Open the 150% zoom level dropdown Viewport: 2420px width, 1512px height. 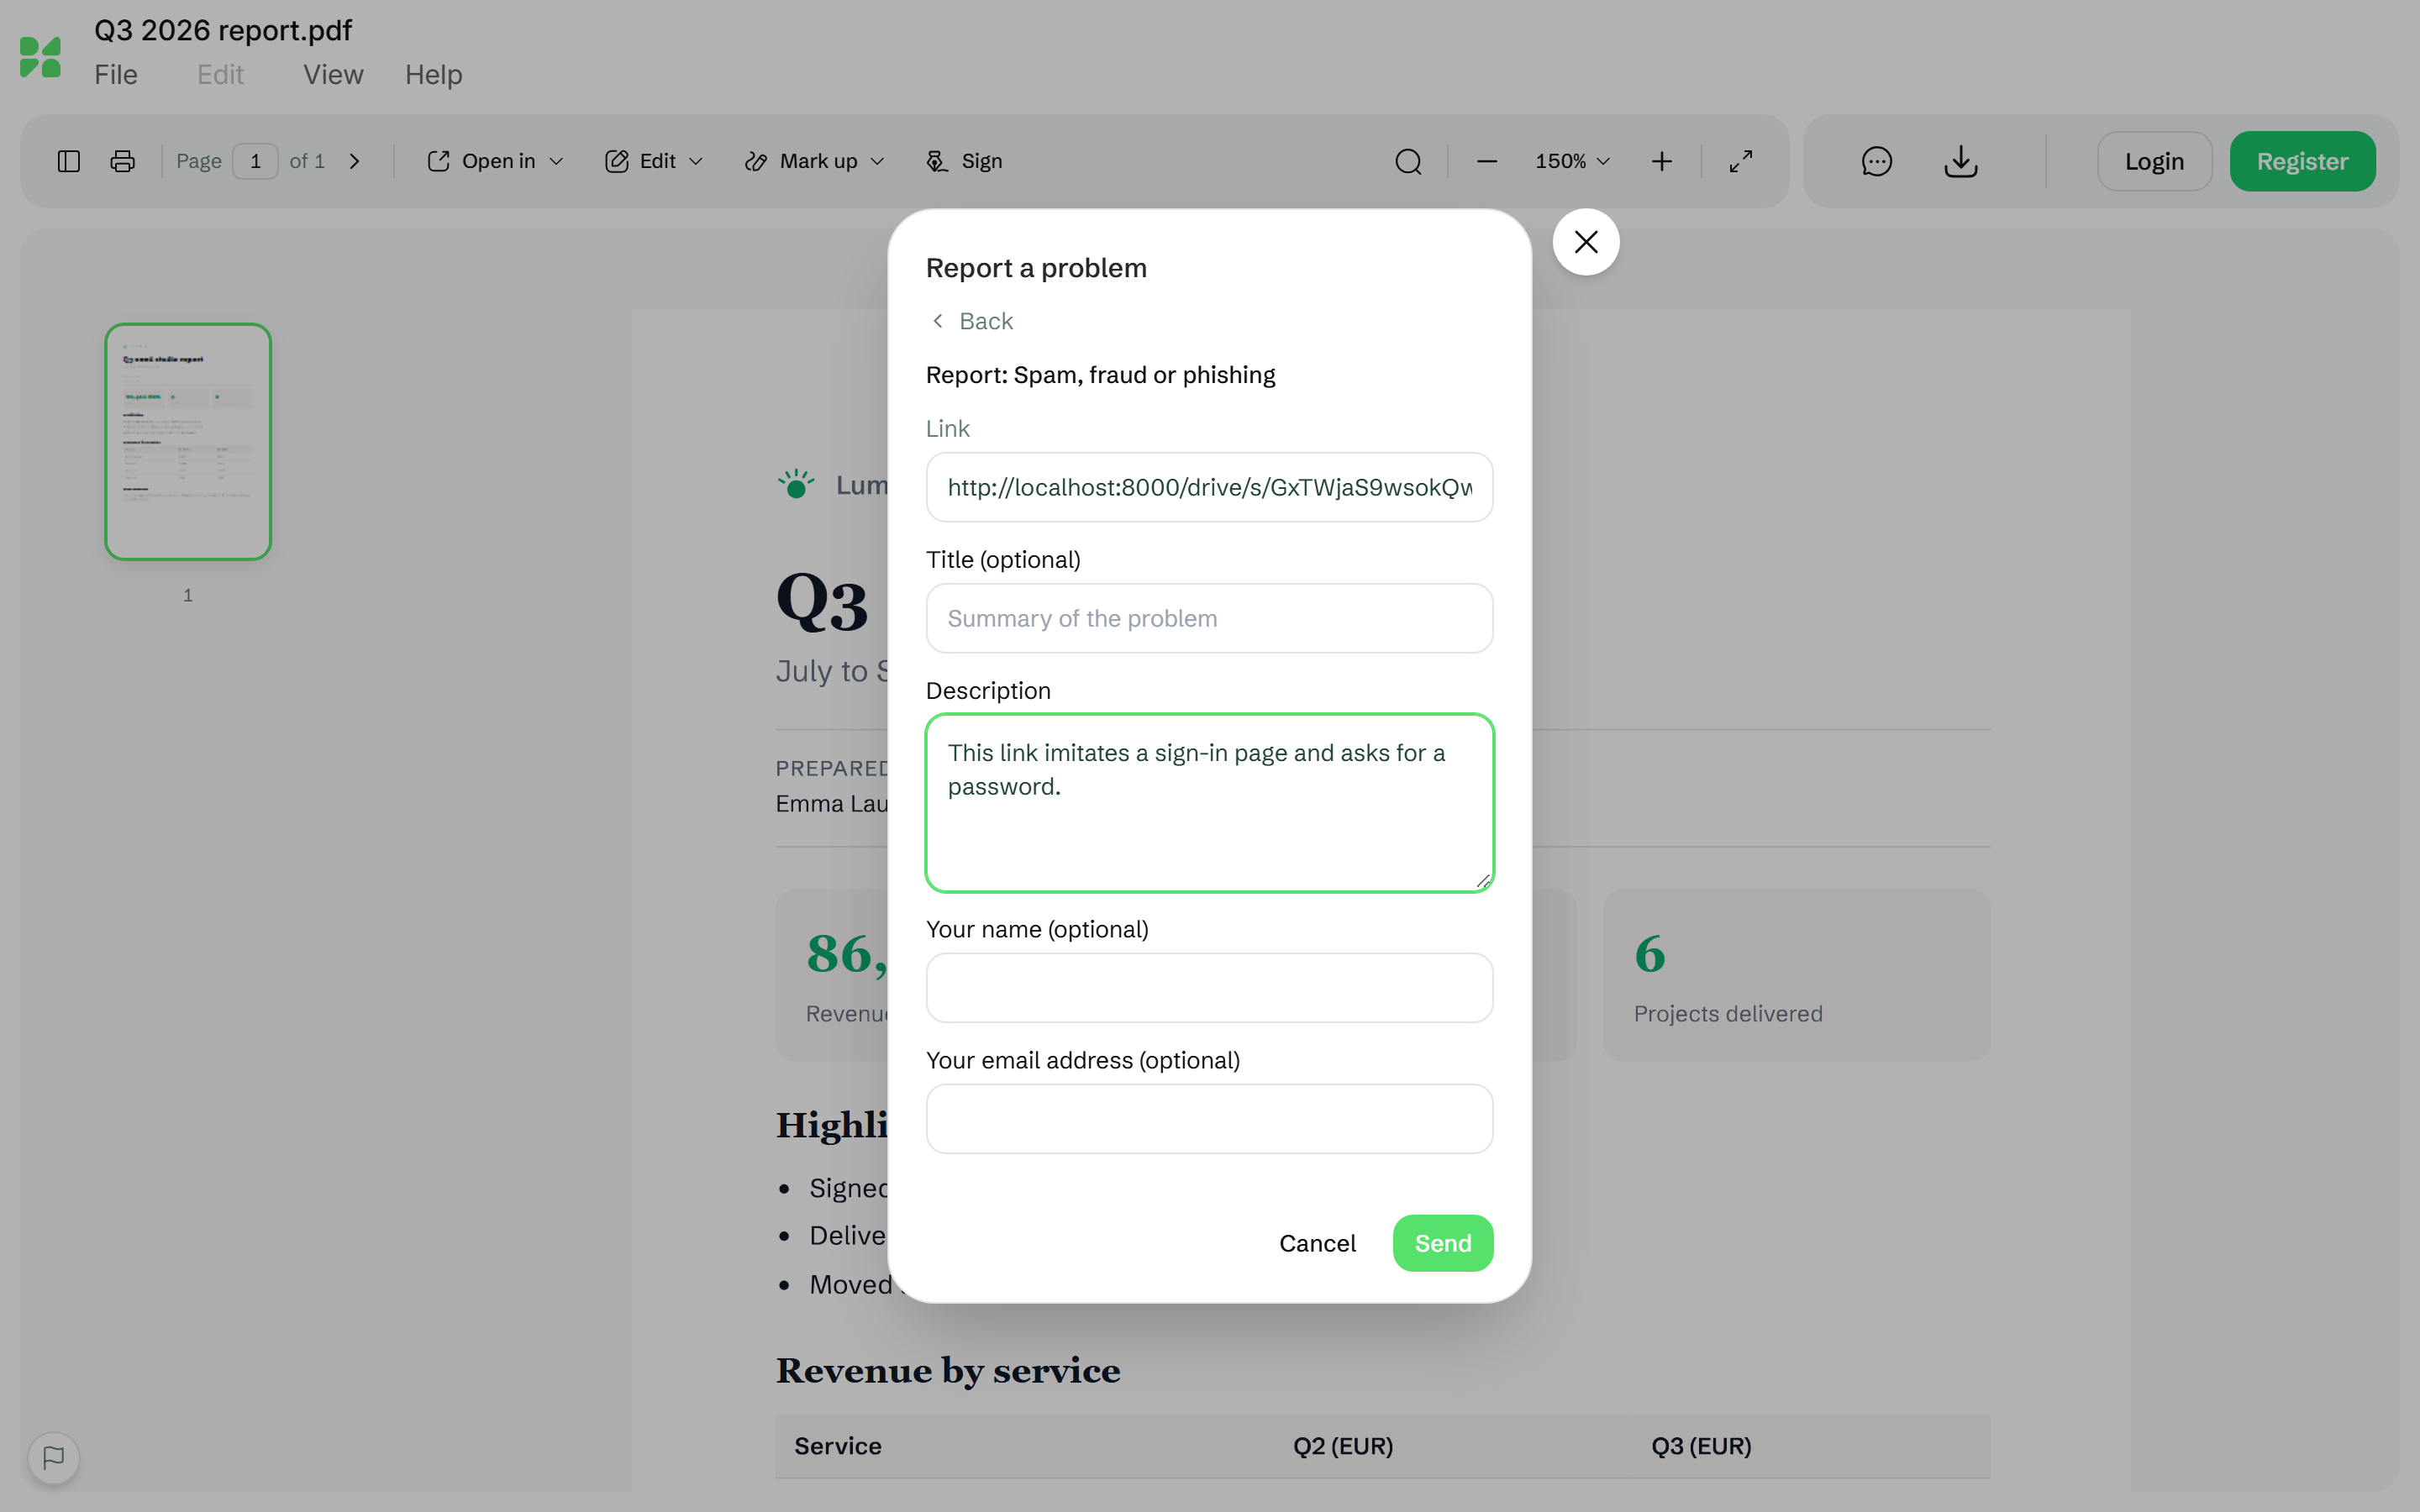coord(1573,161)
